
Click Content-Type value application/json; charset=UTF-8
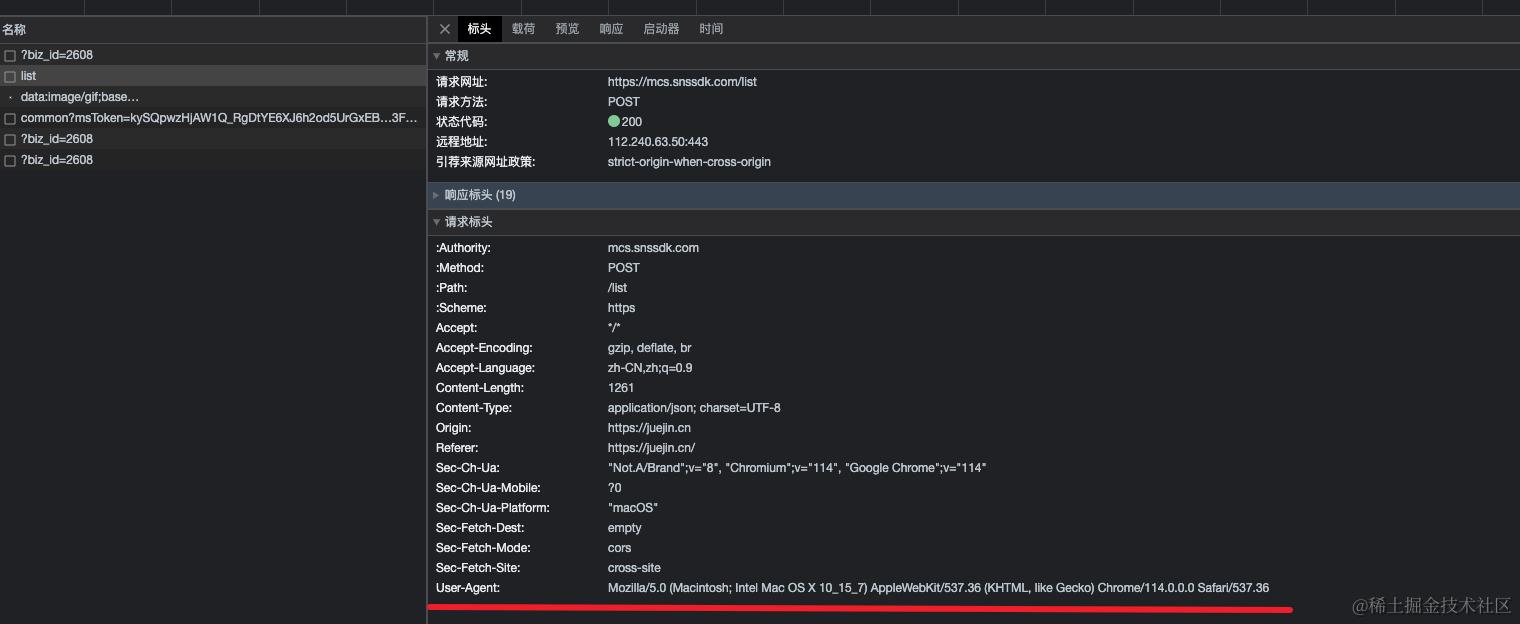point(694,408)
